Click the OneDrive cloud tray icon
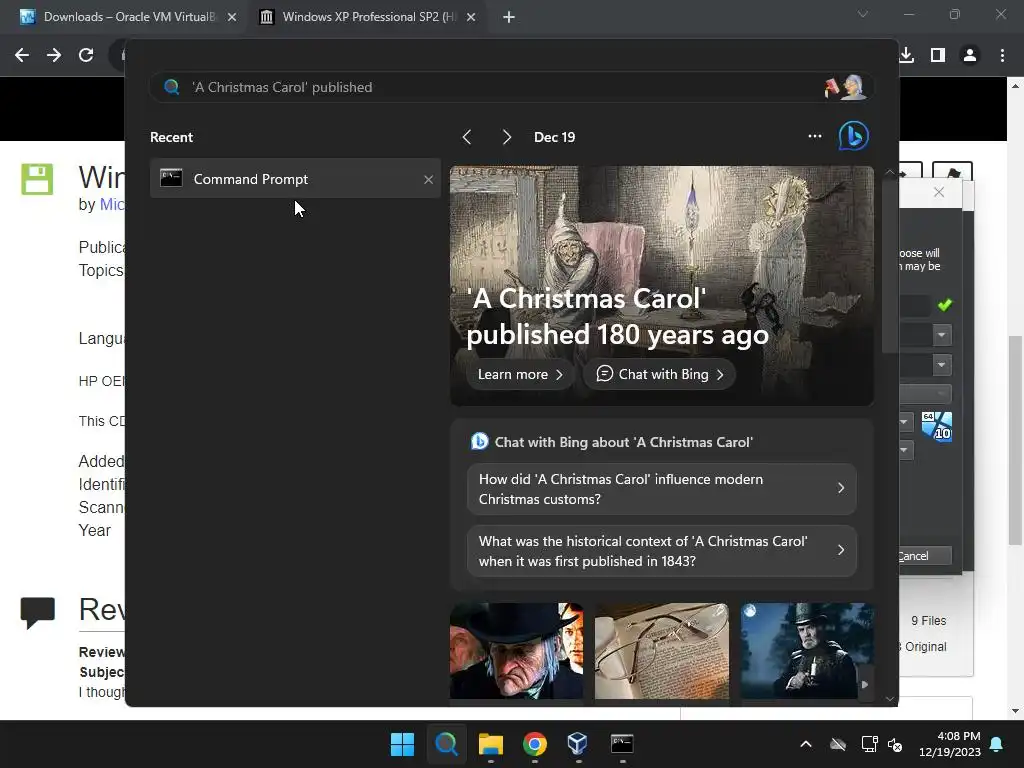 838,744
